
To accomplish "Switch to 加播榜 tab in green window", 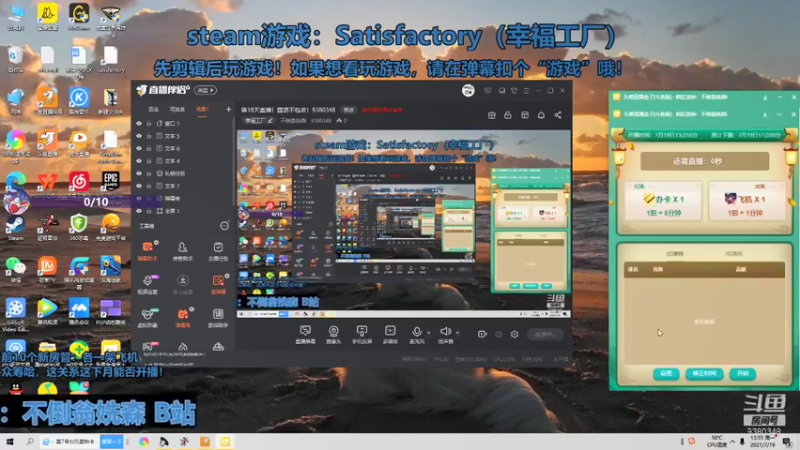I will (x=674, y=254).
